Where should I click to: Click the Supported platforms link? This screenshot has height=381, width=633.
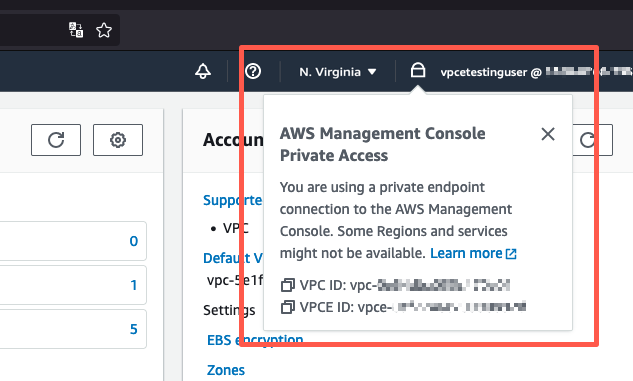(233, 200)
